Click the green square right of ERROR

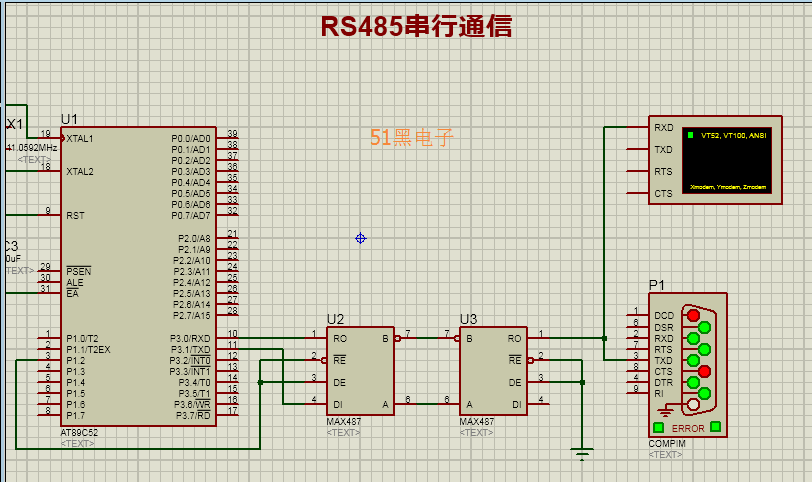point(716,427)
